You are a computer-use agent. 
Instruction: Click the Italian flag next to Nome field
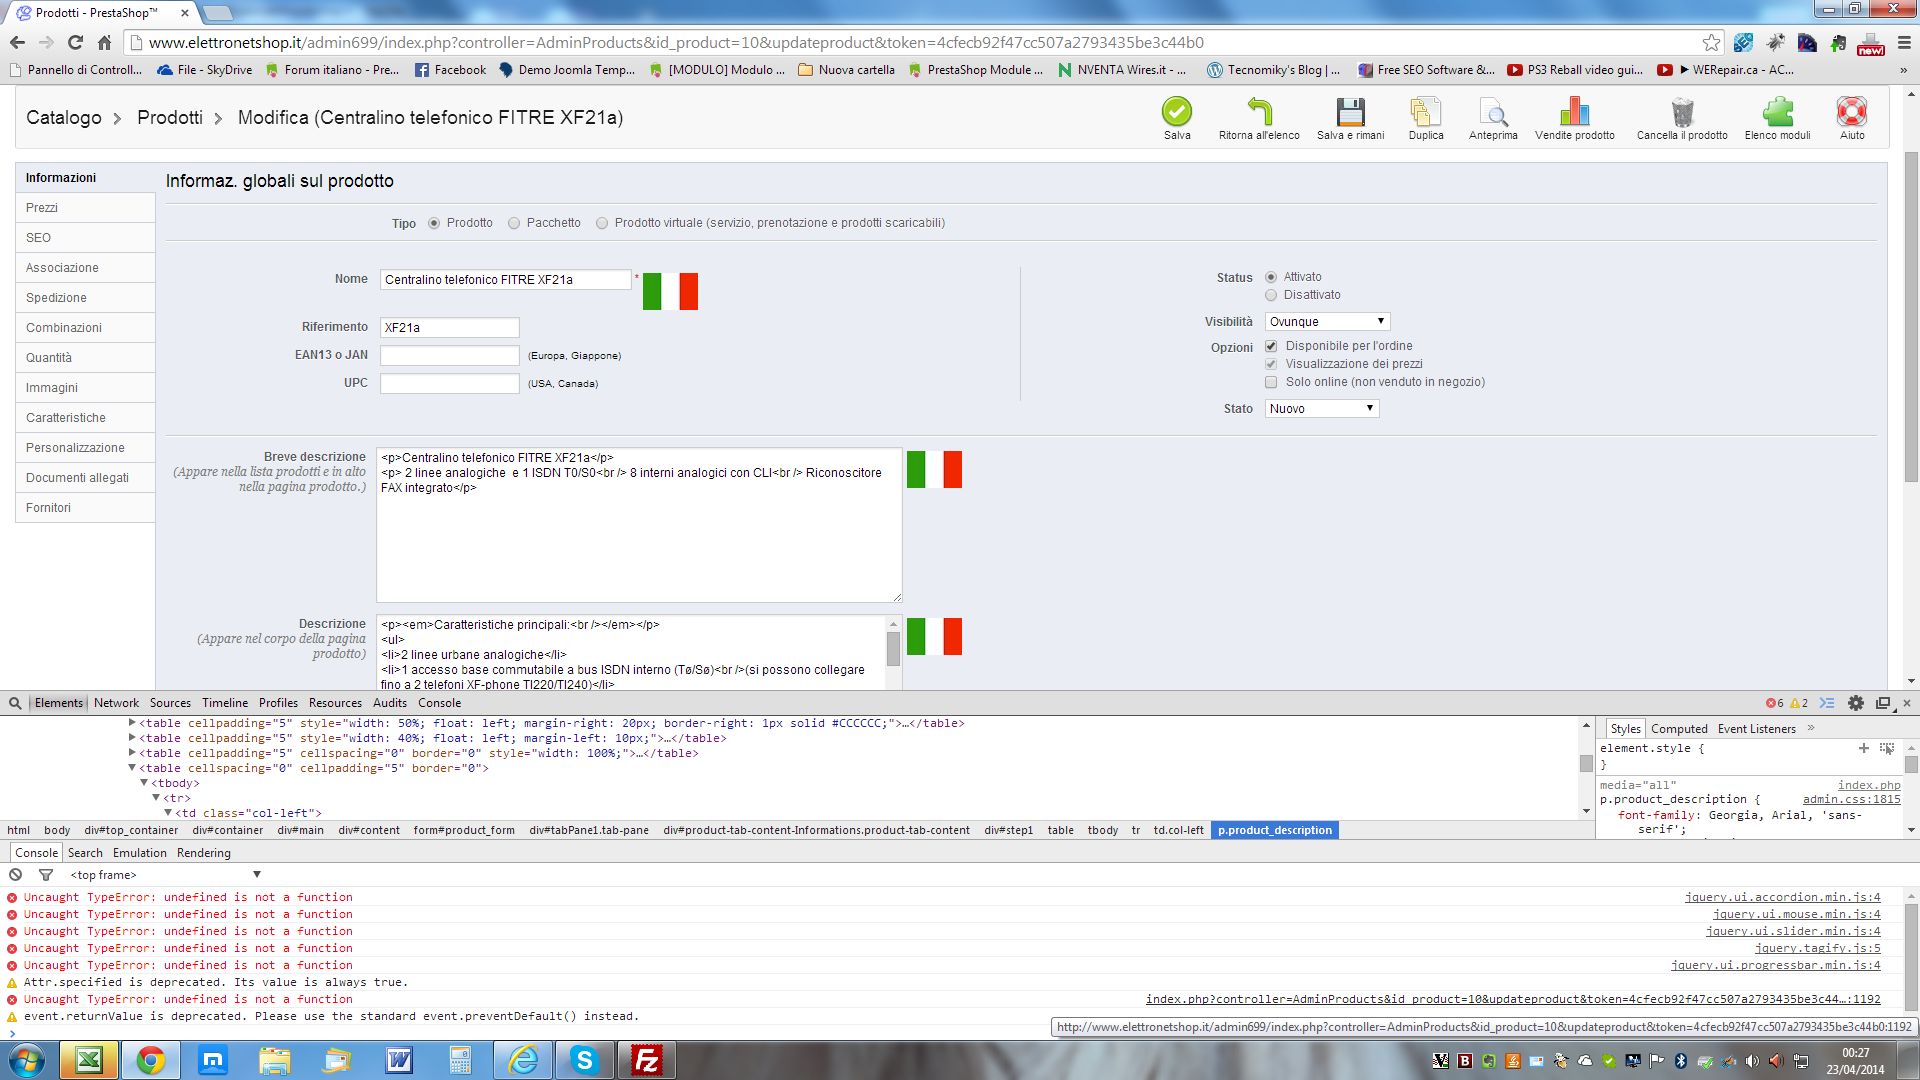click(x=670, y=291)
